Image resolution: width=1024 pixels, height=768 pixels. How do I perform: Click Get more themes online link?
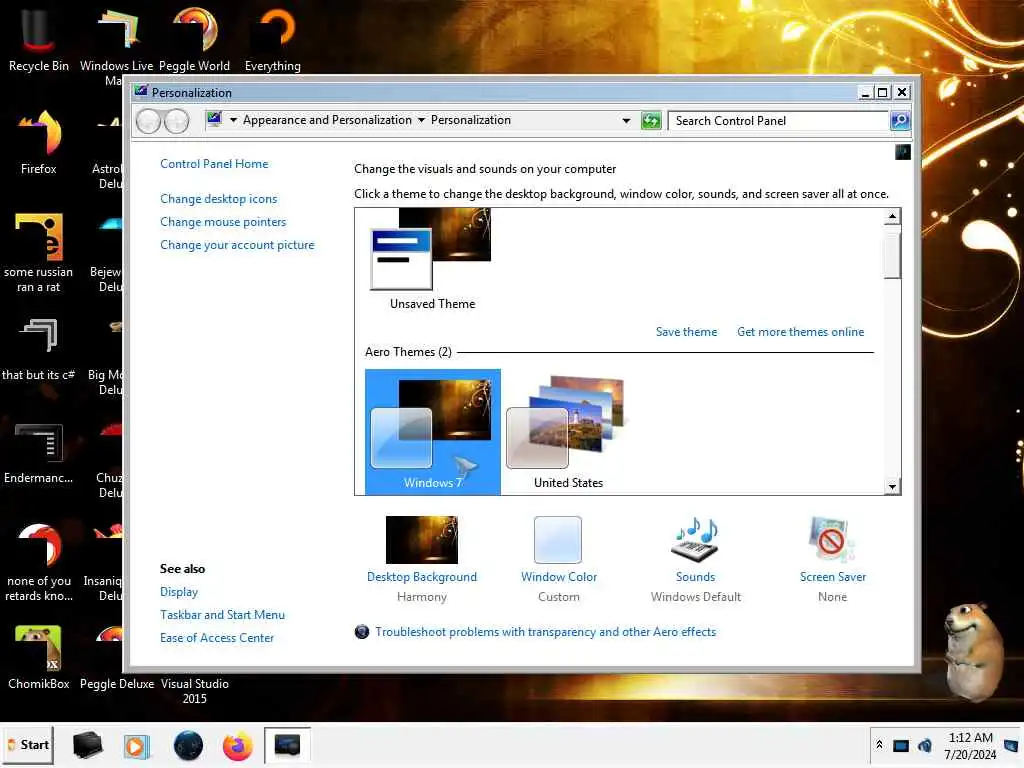click(x=801, y=332)
